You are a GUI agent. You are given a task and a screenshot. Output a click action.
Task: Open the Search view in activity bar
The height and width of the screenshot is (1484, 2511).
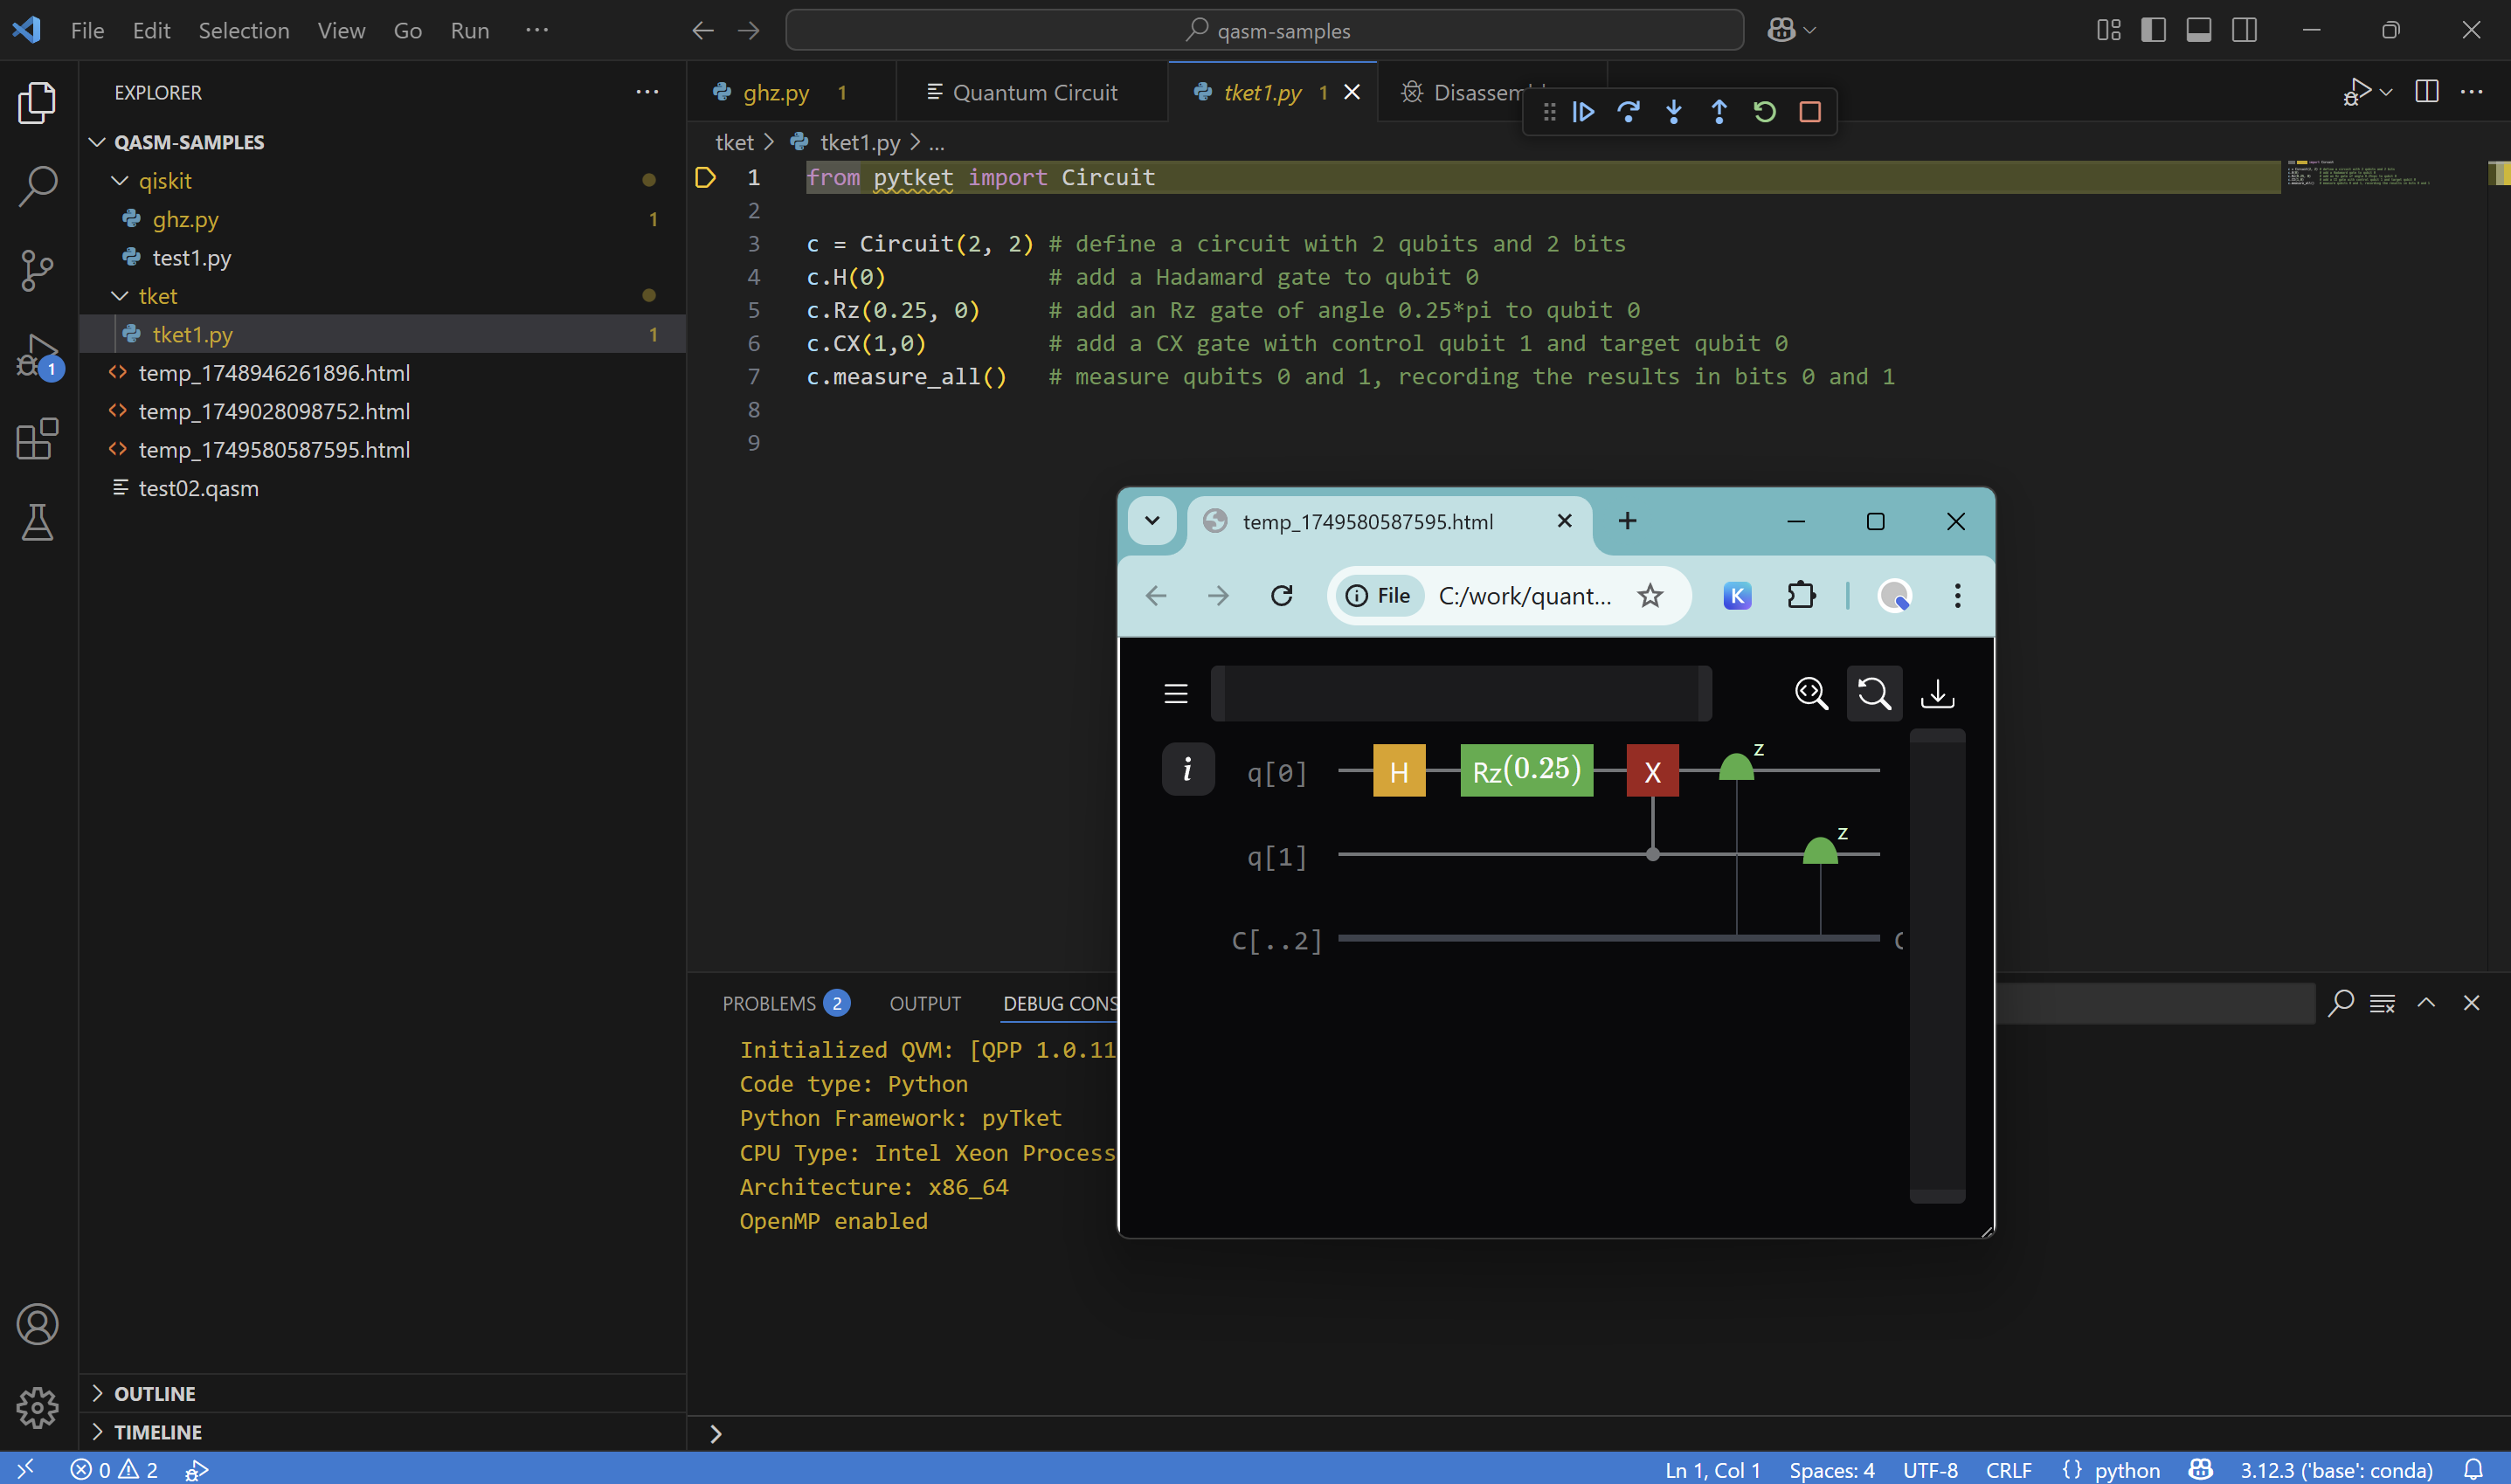pyautogui.click(x=37, y=185)
